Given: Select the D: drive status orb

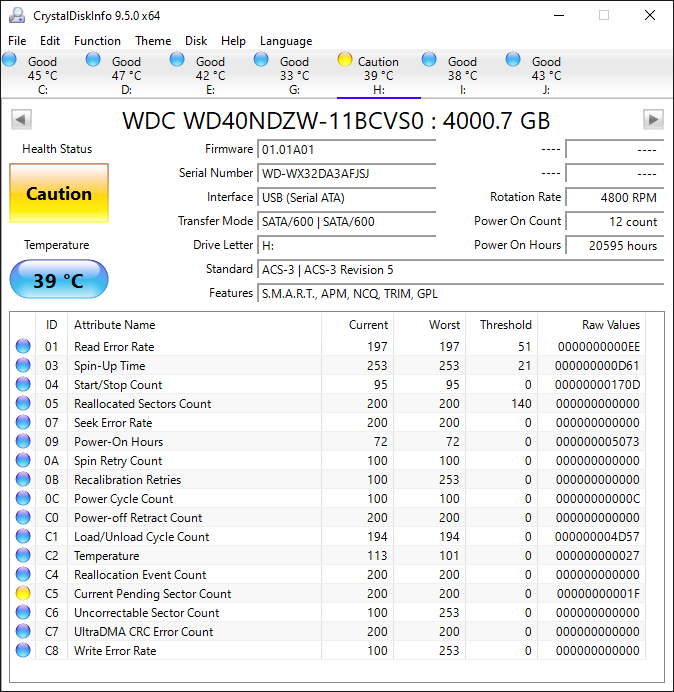Looking at the screenshot, I should [x=93, y=60].
